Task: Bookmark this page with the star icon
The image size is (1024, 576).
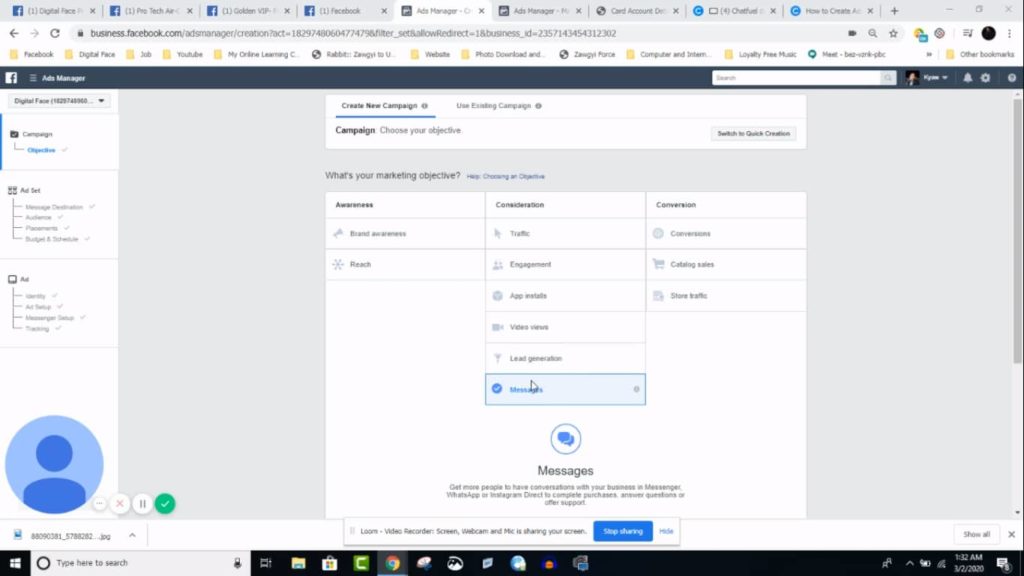Action: [893, 33]
